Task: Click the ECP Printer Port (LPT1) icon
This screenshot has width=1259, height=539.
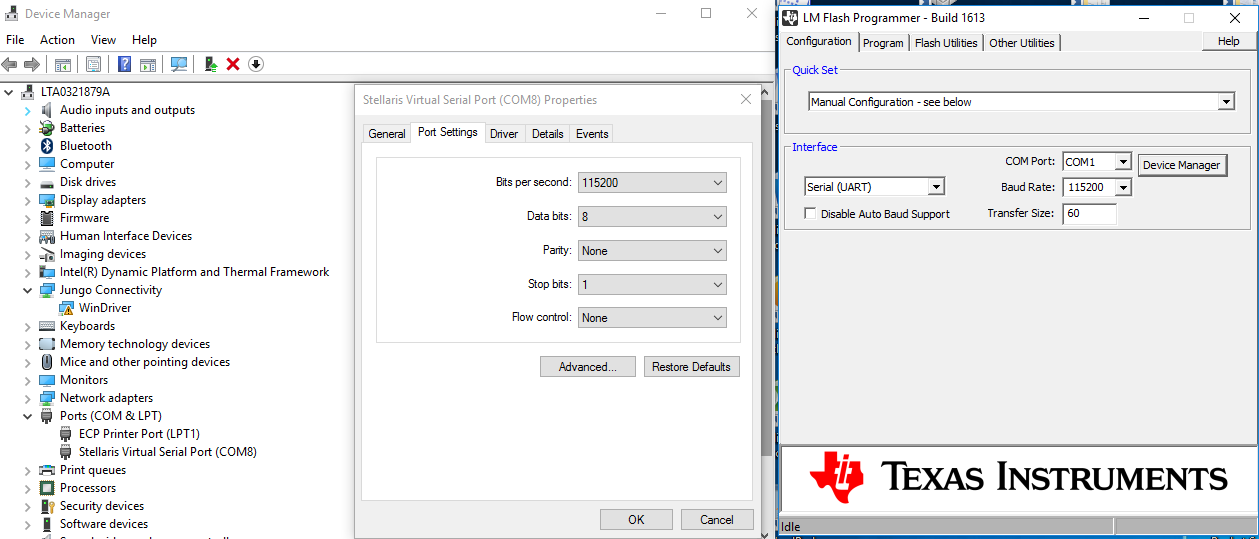Action: pyautogui.click(x=66, y=434)
